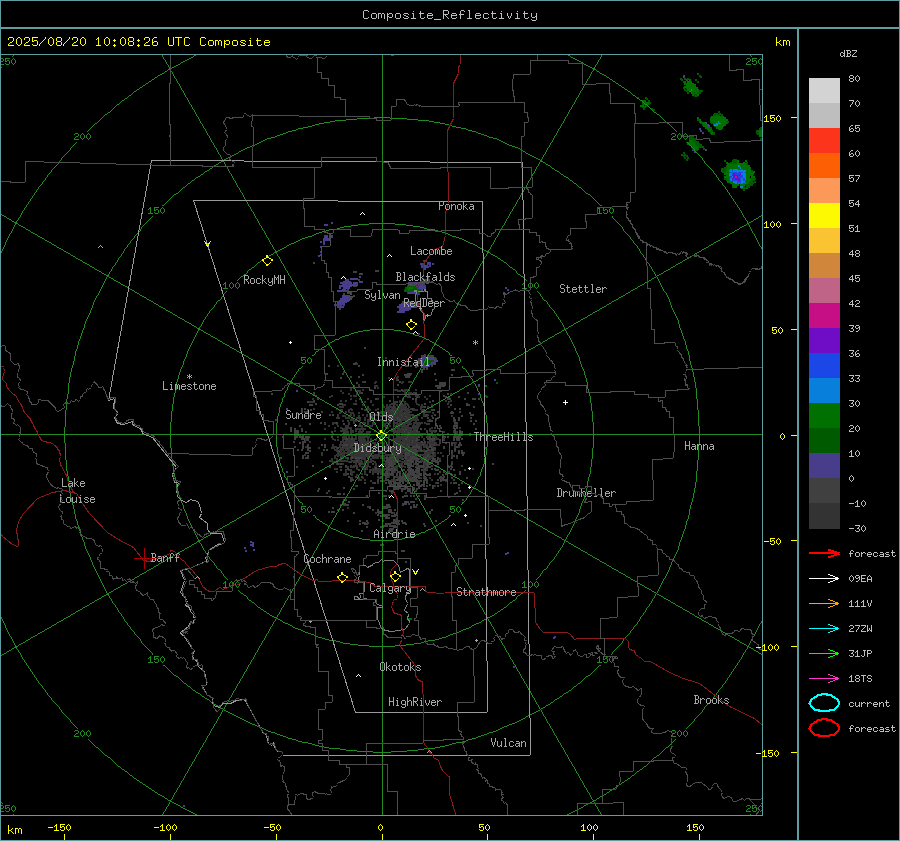Image resolution: width=900 pixels, height=841 pixels.
Task: Click the ThreeHills town label
Action: (503, 437)
